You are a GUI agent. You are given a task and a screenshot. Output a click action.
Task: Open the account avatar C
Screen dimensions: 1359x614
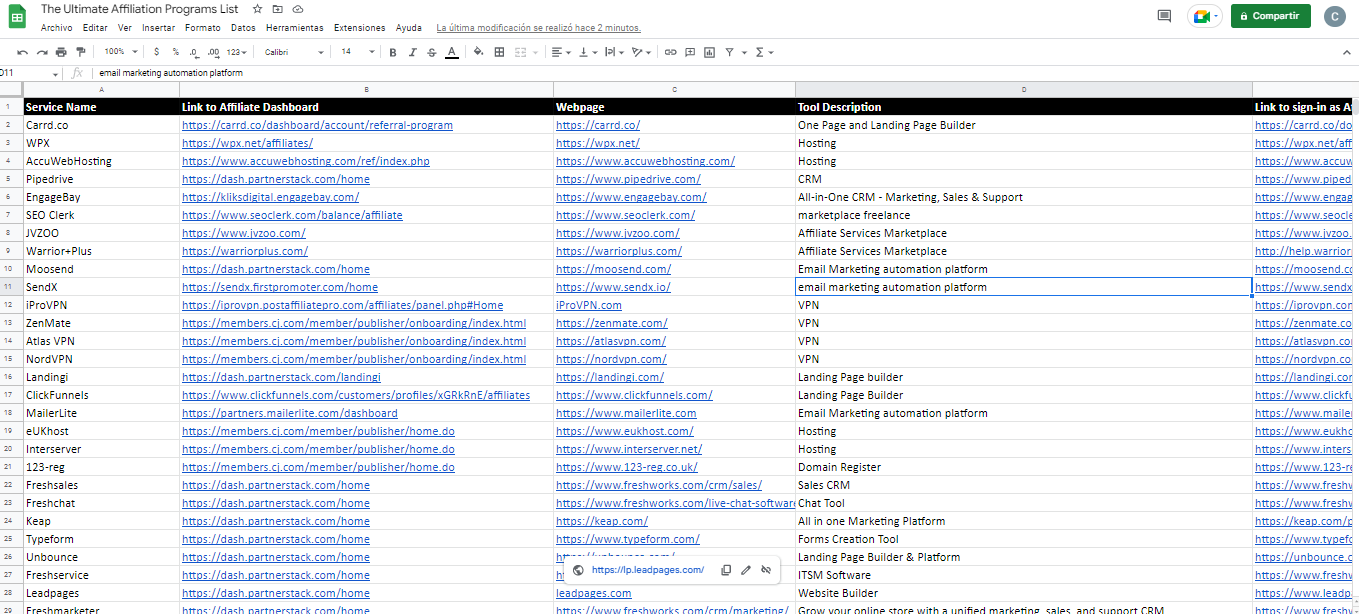click(x=1333, y=16)
